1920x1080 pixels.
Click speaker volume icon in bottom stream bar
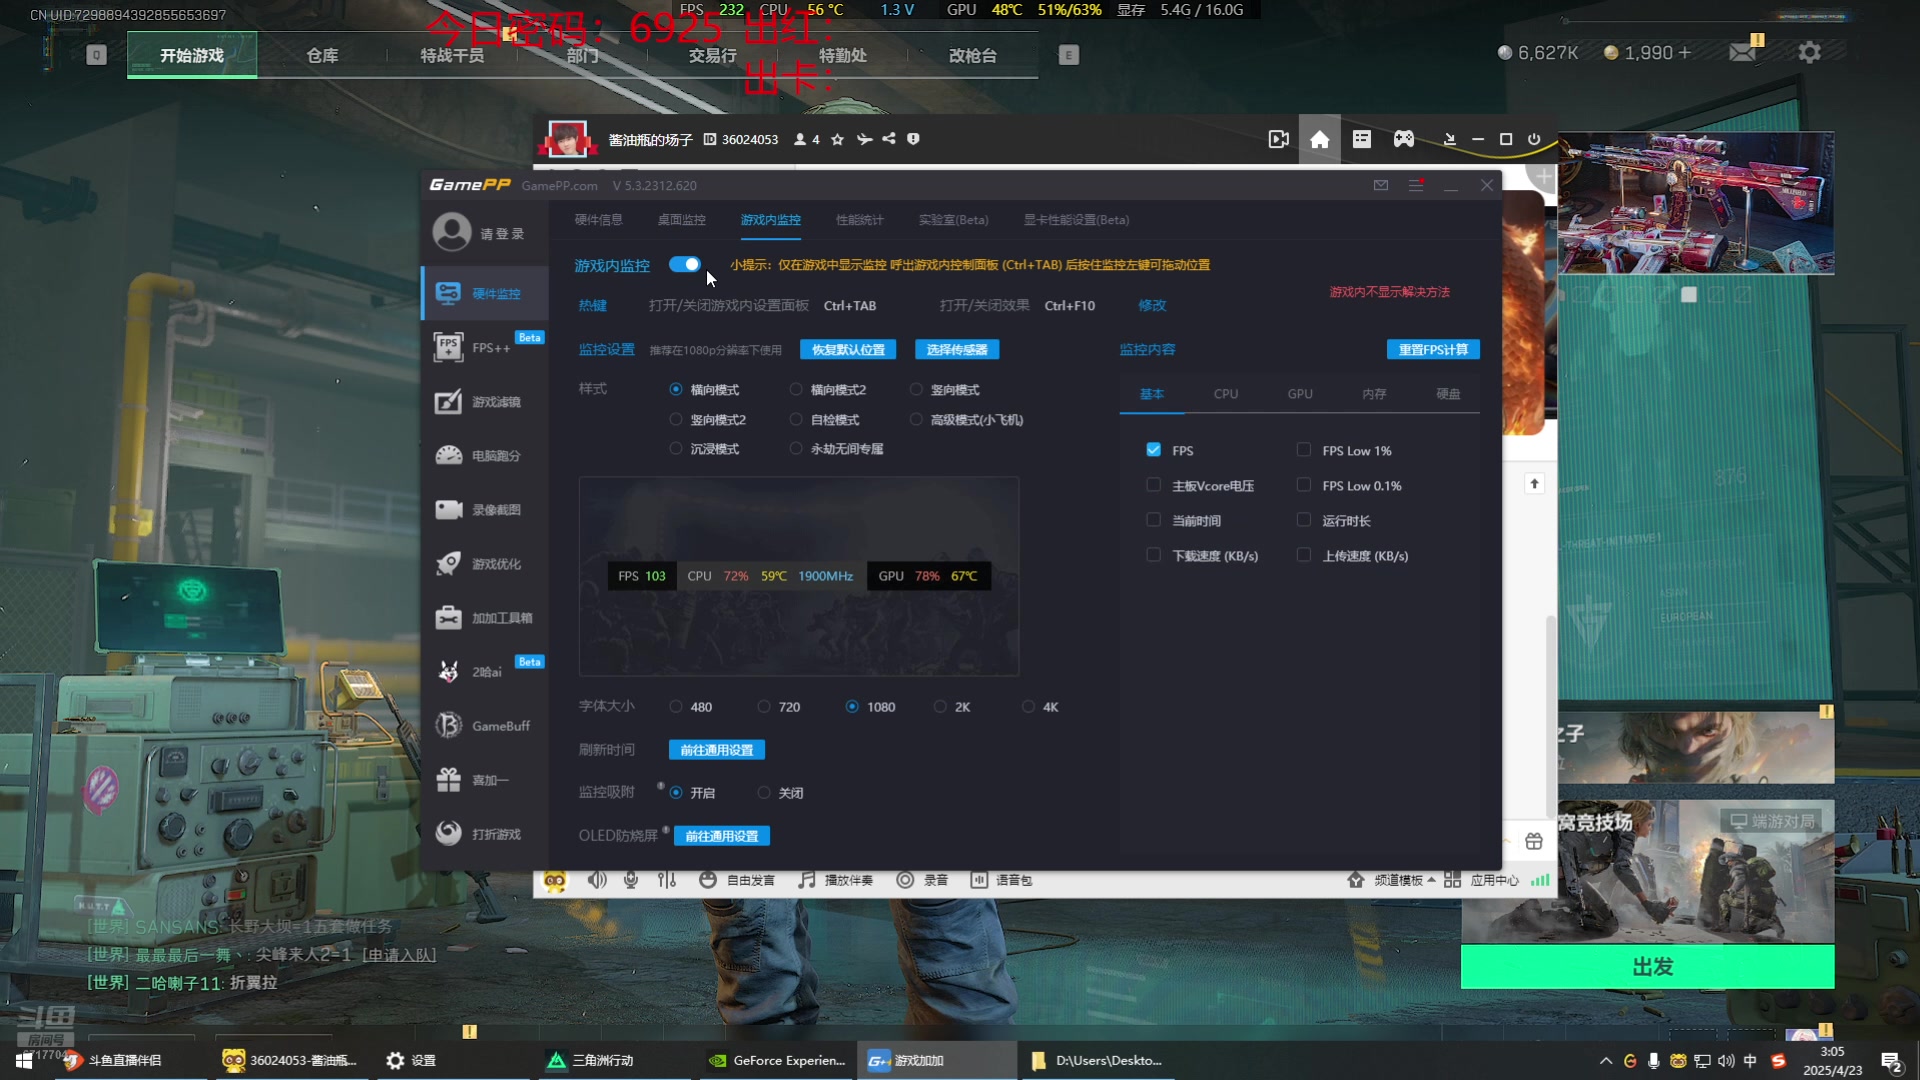coord(597,880)
